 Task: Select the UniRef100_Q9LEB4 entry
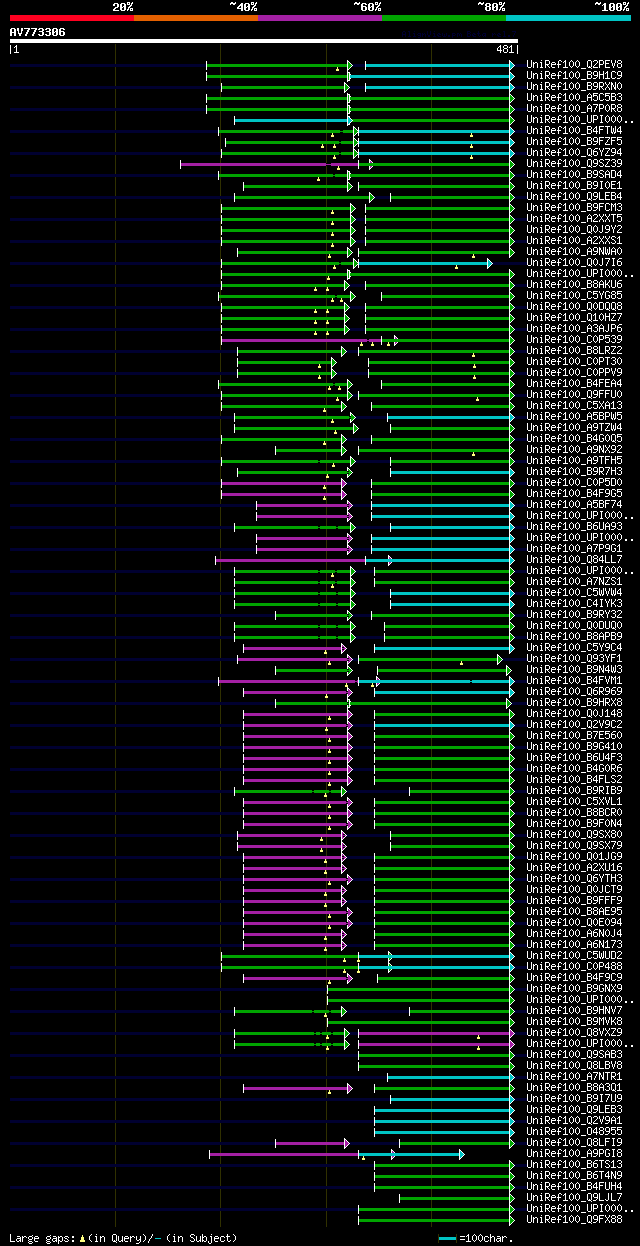point(574,196)
